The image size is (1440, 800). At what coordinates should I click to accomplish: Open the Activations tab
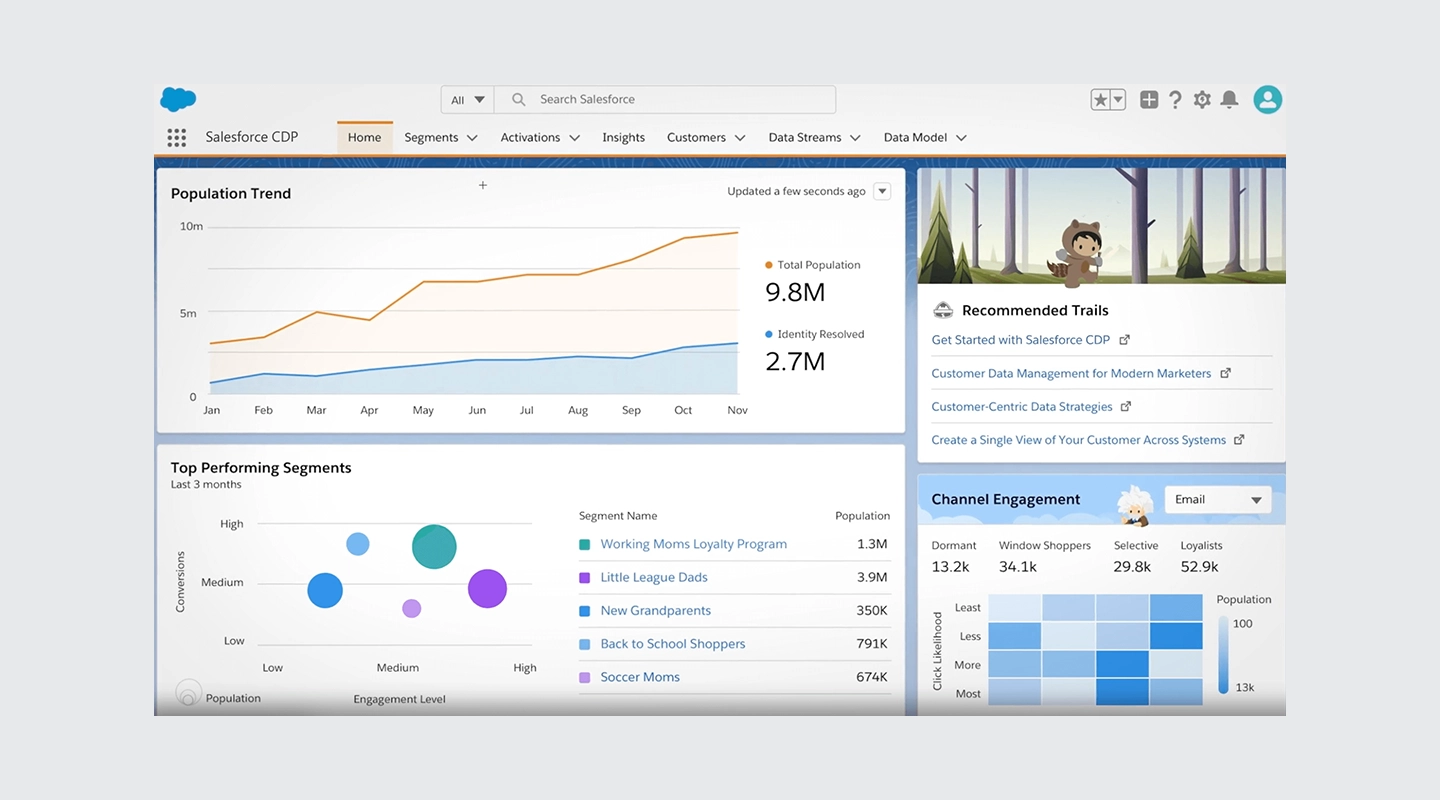[x=530, y=138]
